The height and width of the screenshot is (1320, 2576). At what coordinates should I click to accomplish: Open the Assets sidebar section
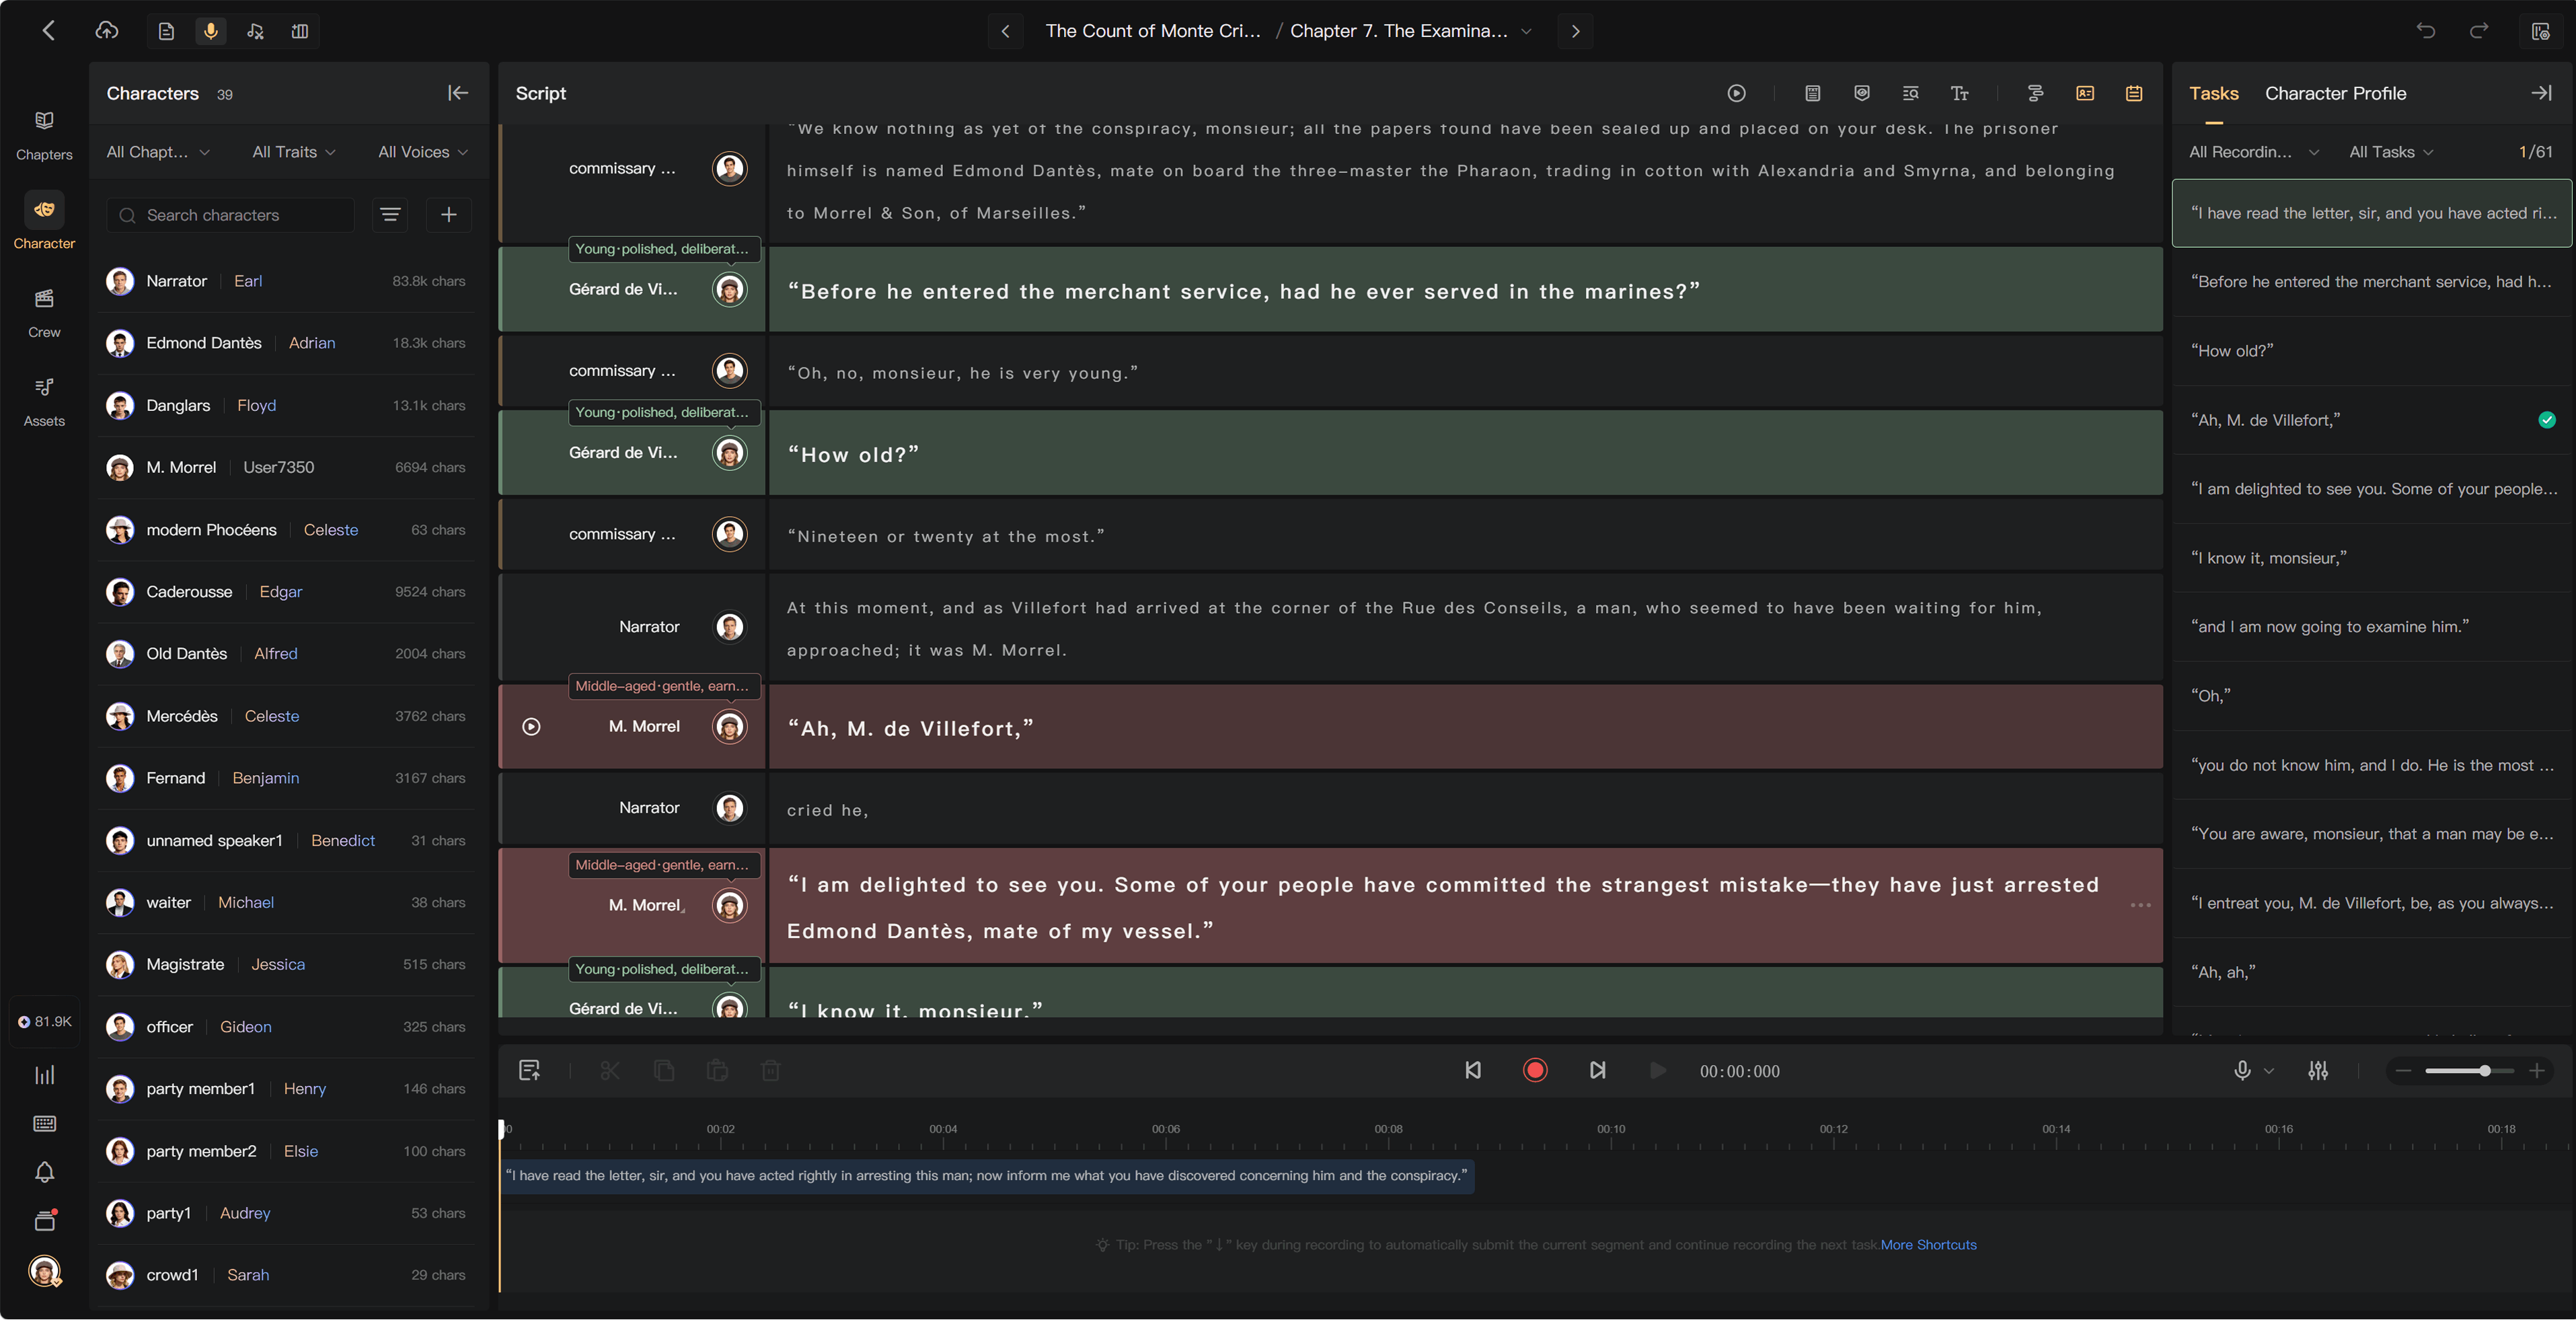click(44, 402)
